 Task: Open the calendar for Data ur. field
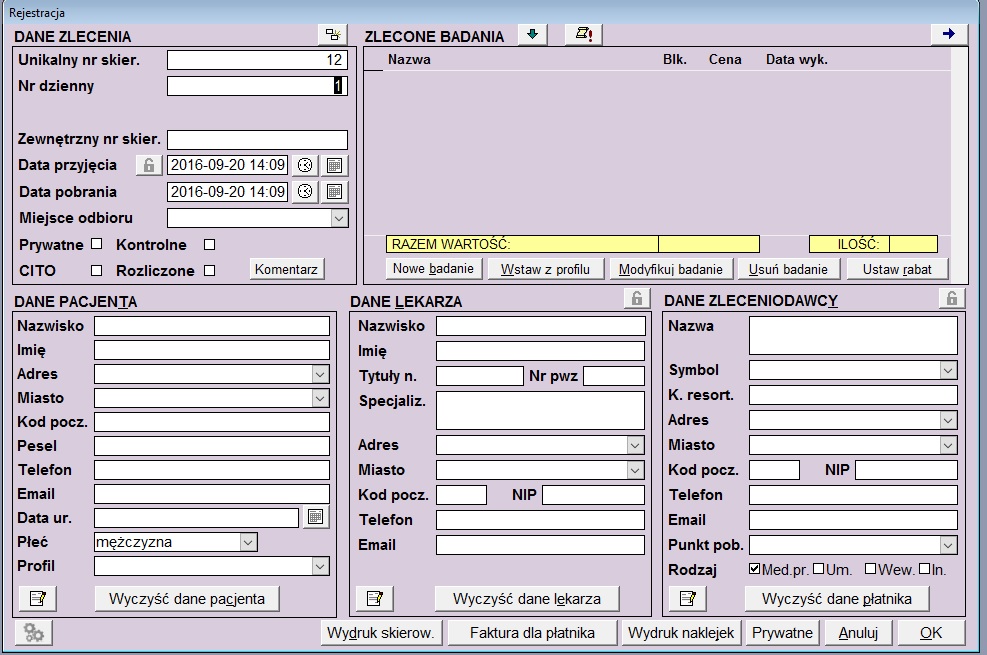point(316,517)
